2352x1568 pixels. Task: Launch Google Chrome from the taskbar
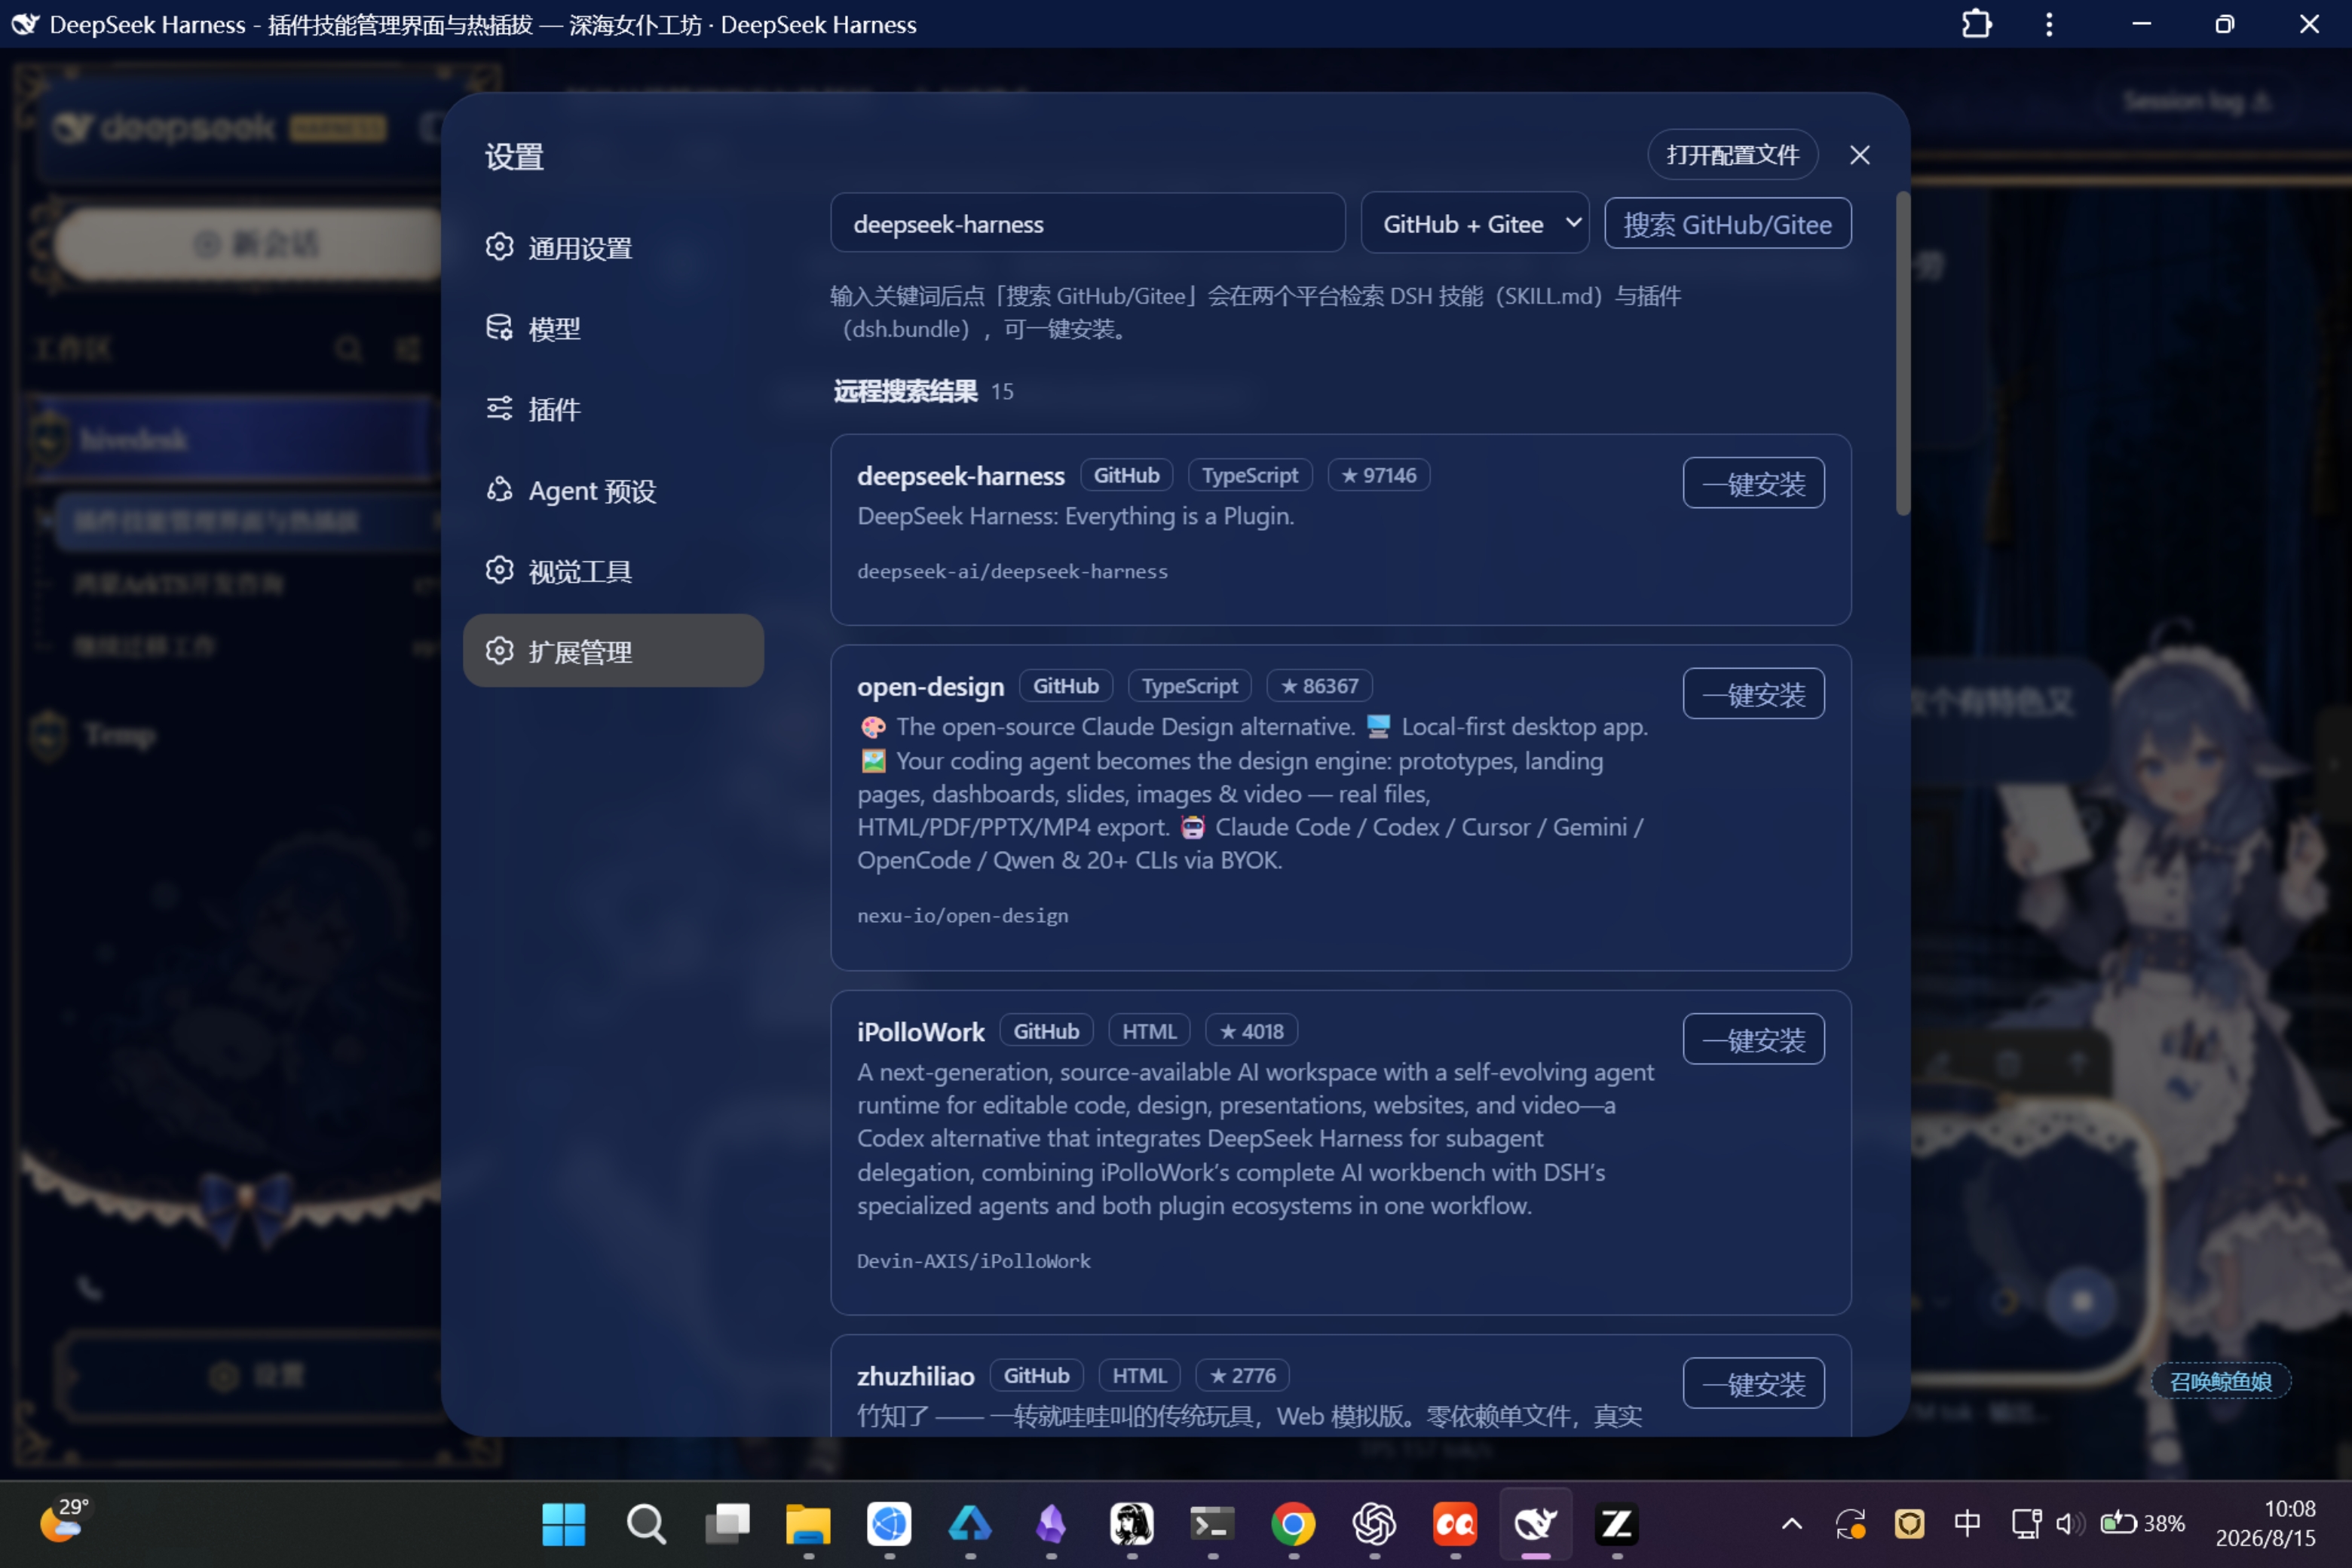(x=1293, y=1524)
